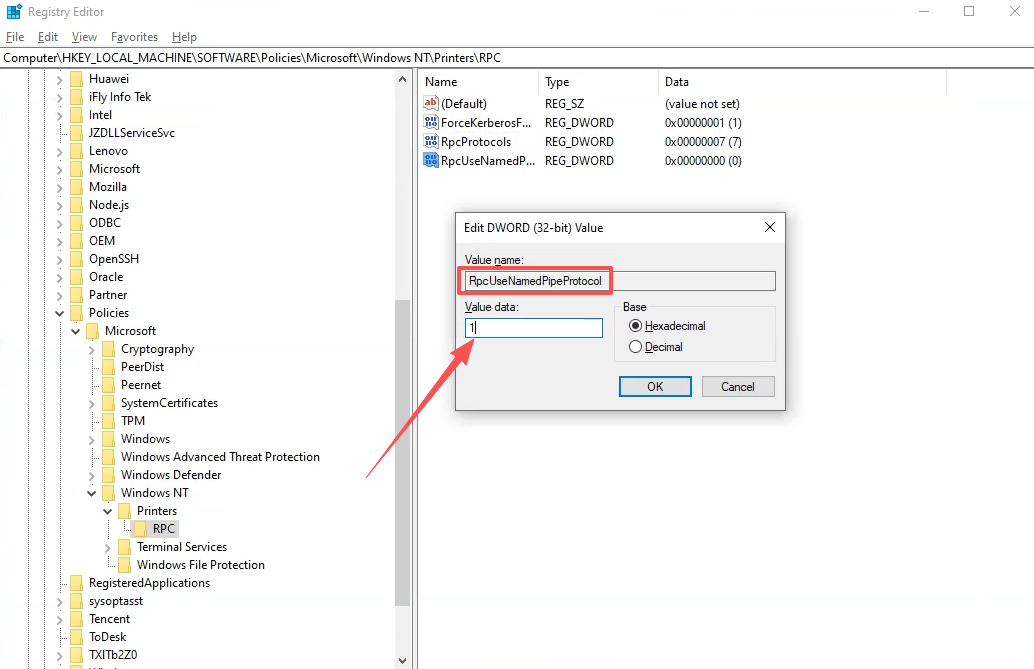The width and height of the screenshot is (1034, 669).
Task: Click the Huawei folder icon in the tree
Action: [x=76, y=79]
